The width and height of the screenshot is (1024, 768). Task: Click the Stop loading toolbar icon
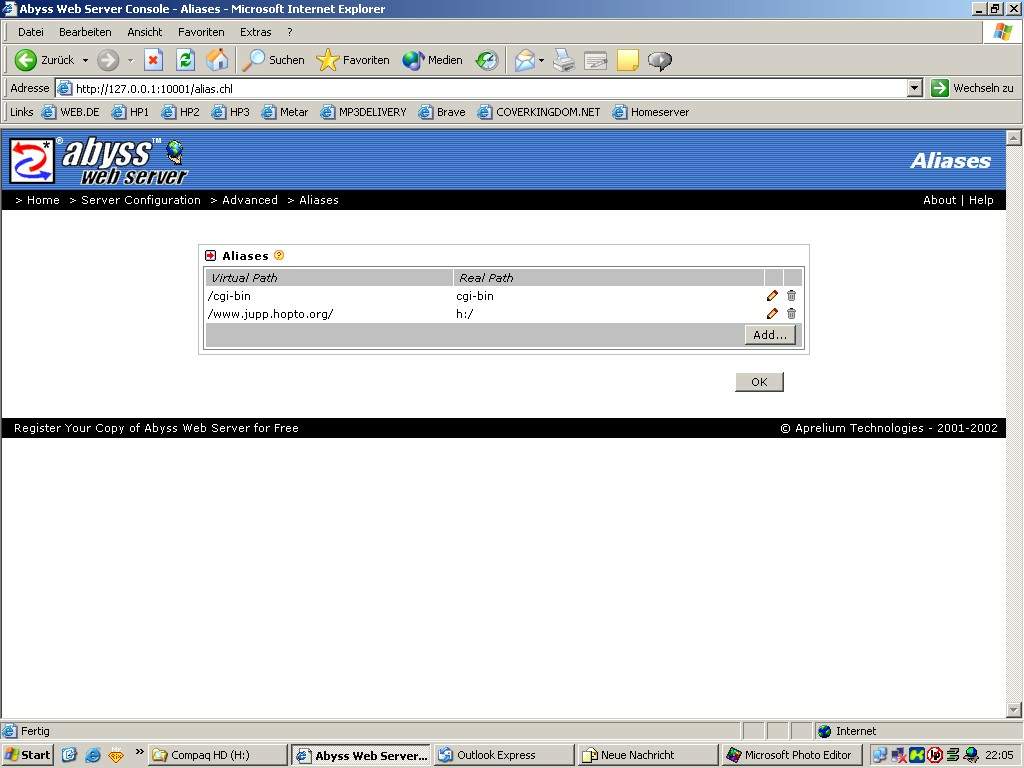point(153,60)
